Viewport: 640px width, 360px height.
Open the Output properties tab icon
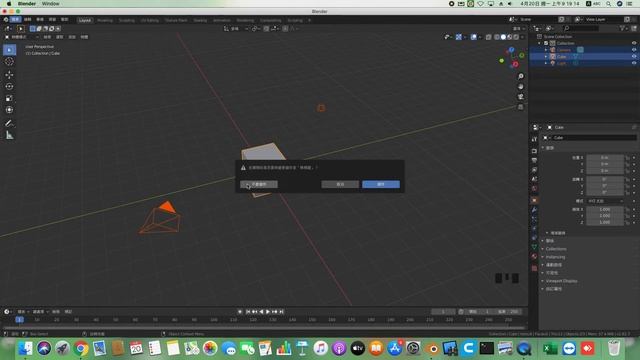(534, 160)
